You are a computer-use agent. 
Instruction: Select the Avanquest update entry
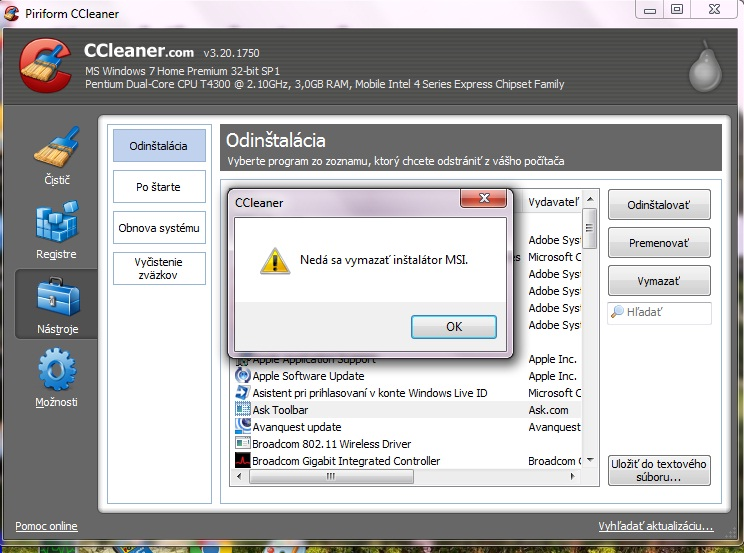click(x=408, y=427)
